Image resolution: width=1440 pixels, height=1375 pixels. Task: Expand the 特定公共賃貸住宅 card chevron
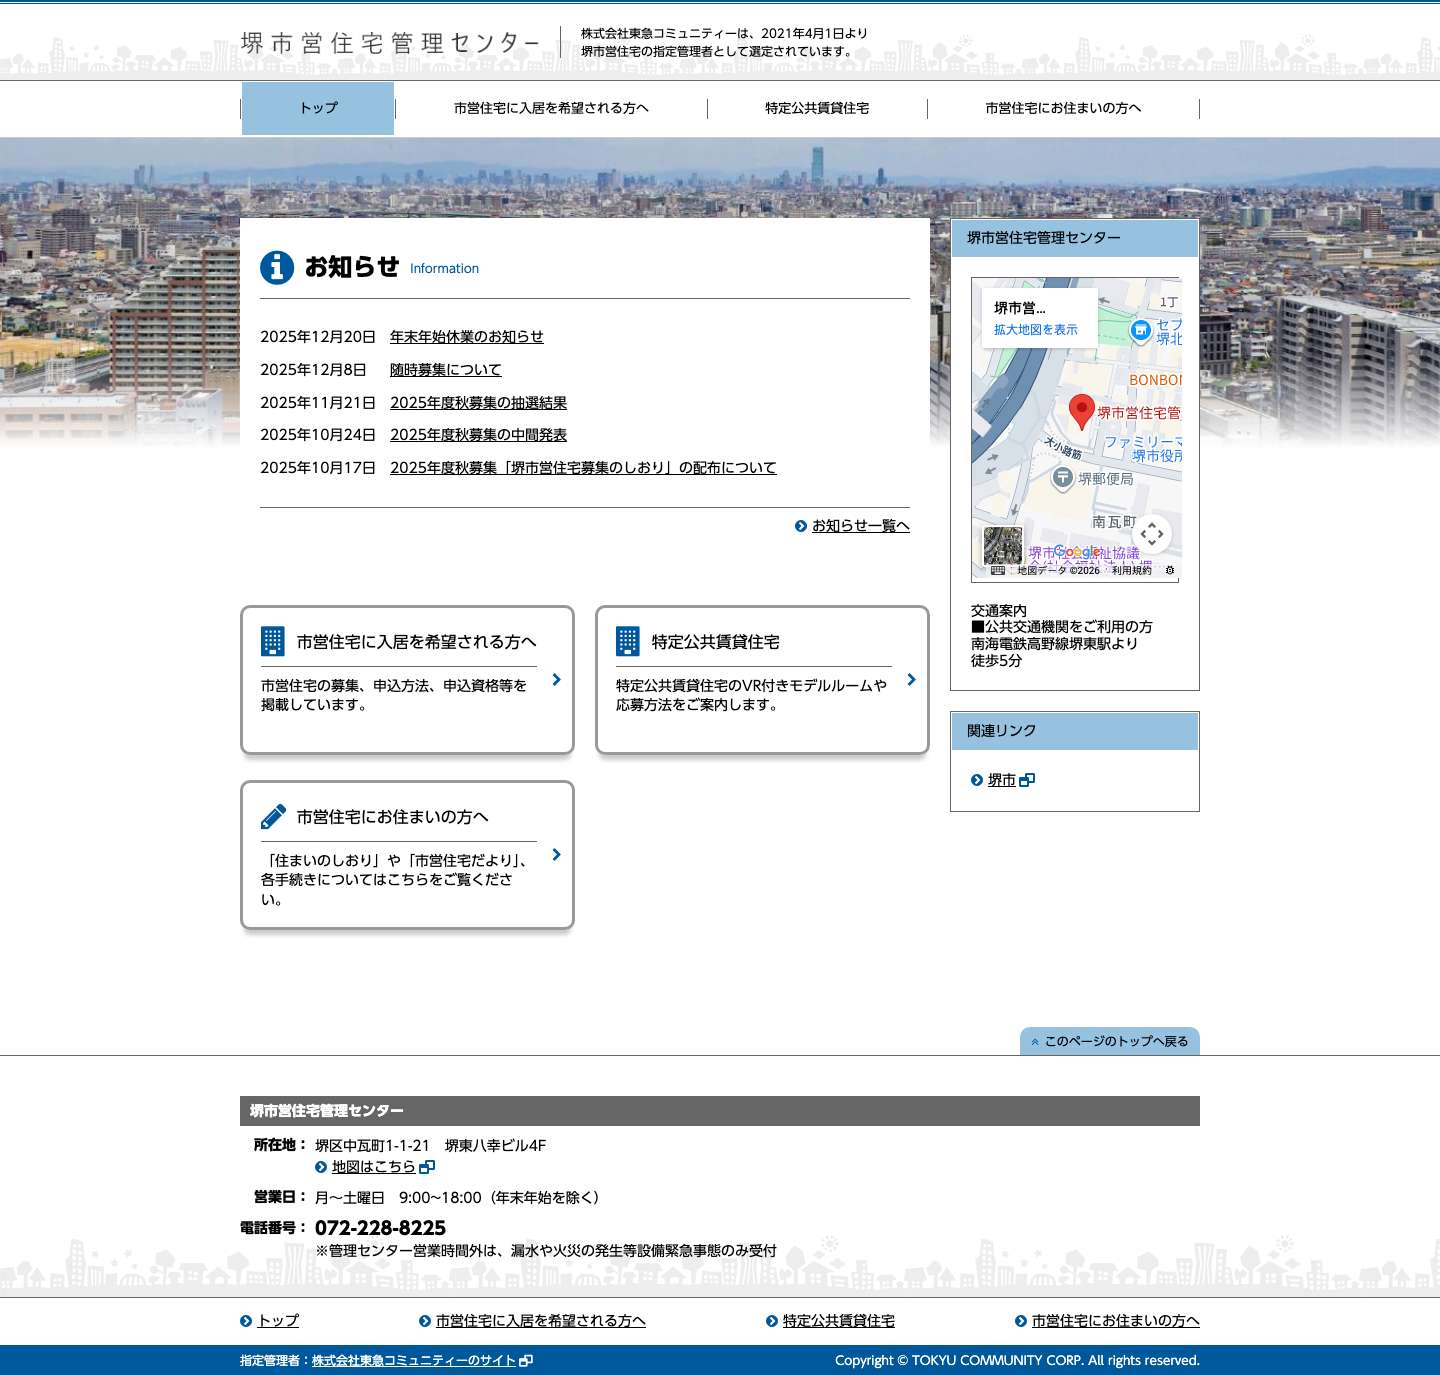point(911,680)
